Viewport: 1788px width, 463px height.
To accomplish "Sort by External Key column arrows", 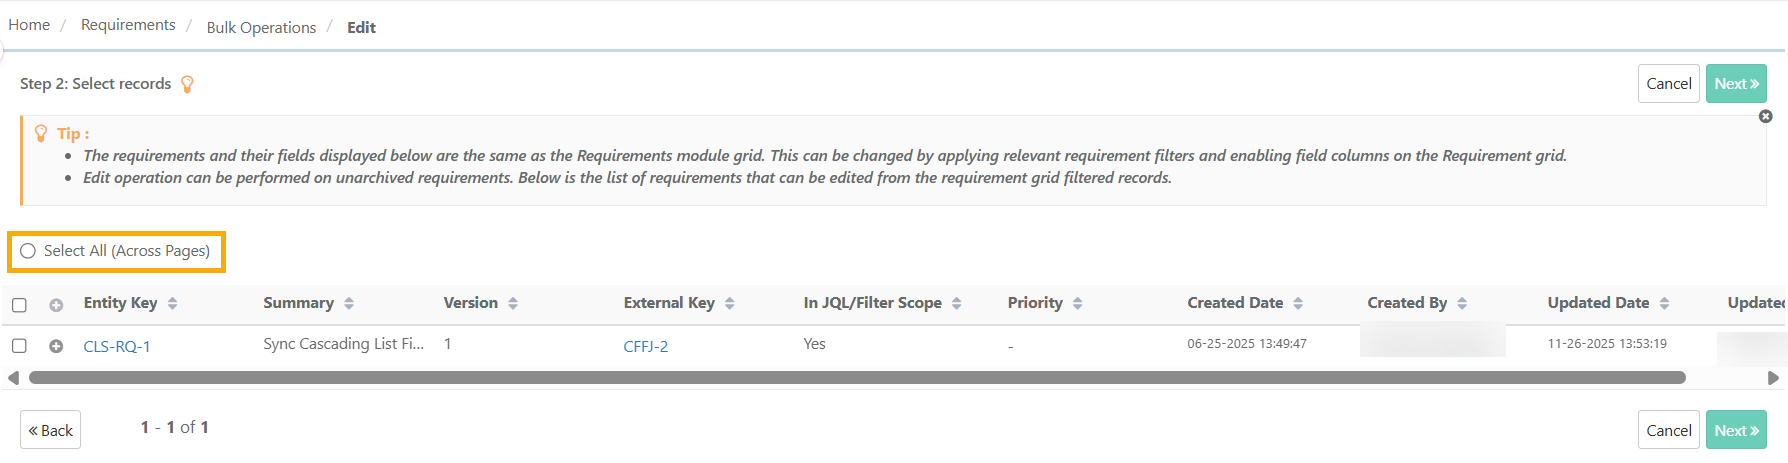I will (x=730, y=303).
